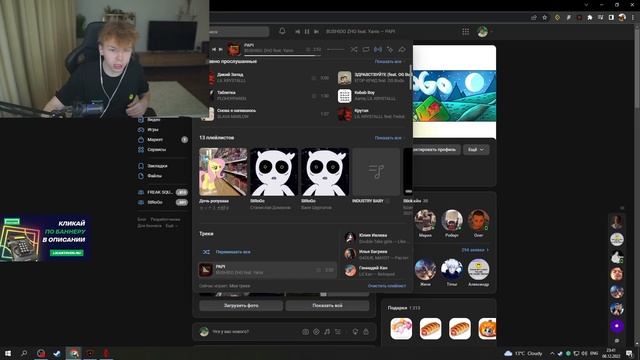Click the next button in the player panel
Screen dimensions: 640x360
[221, 49]
